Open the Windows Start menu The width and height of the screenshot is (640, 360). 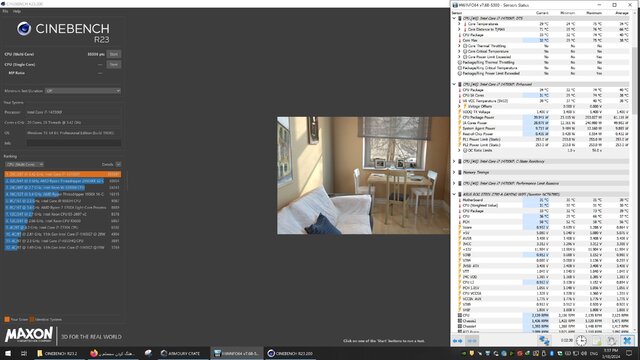pos(8,353)
